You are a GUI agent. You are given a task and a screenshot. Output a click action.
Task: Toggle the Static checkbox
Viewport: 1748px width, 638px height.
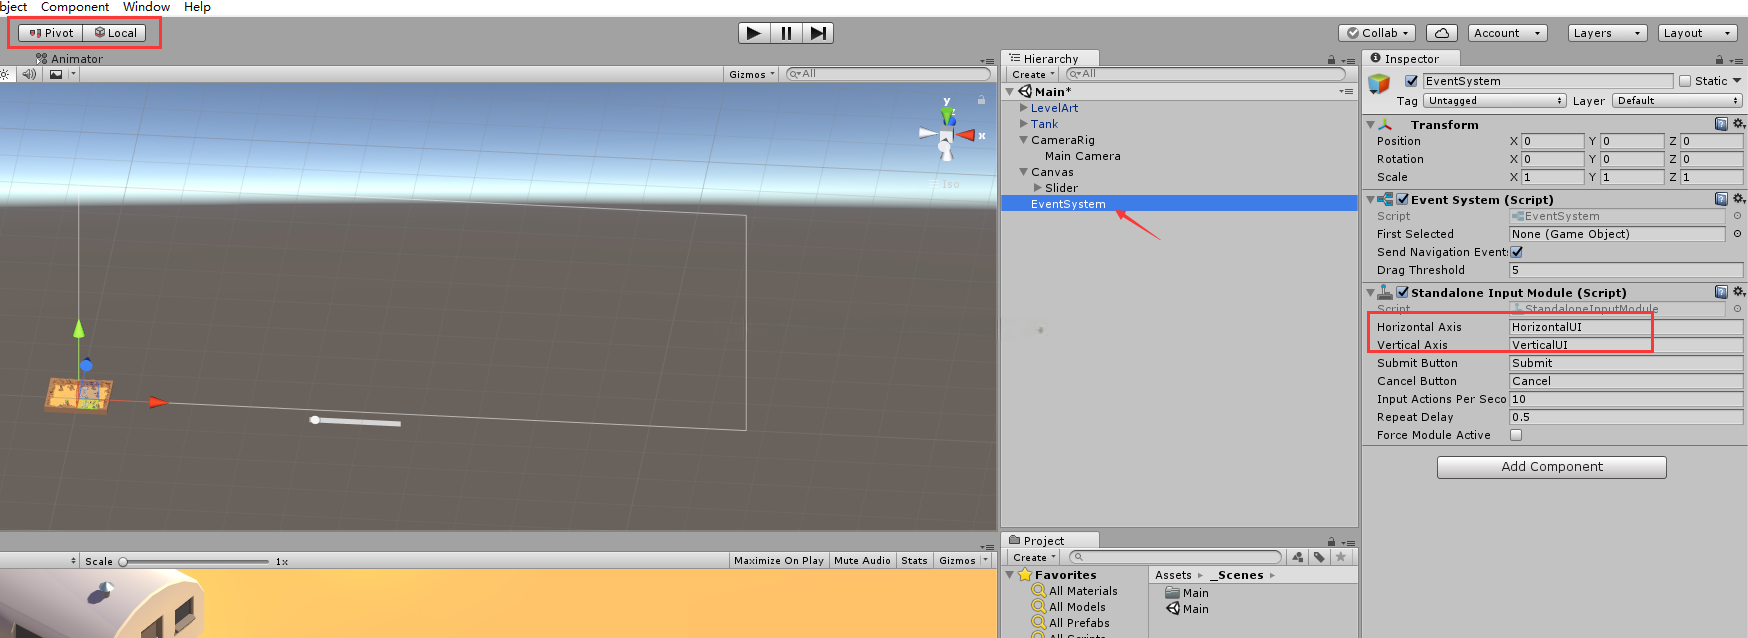[1685, 81]
